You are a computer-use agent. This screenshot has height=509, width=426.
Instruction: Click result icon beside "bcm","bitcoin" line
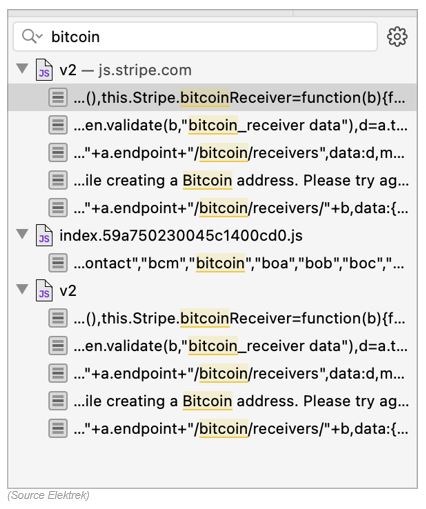point(58,263)
